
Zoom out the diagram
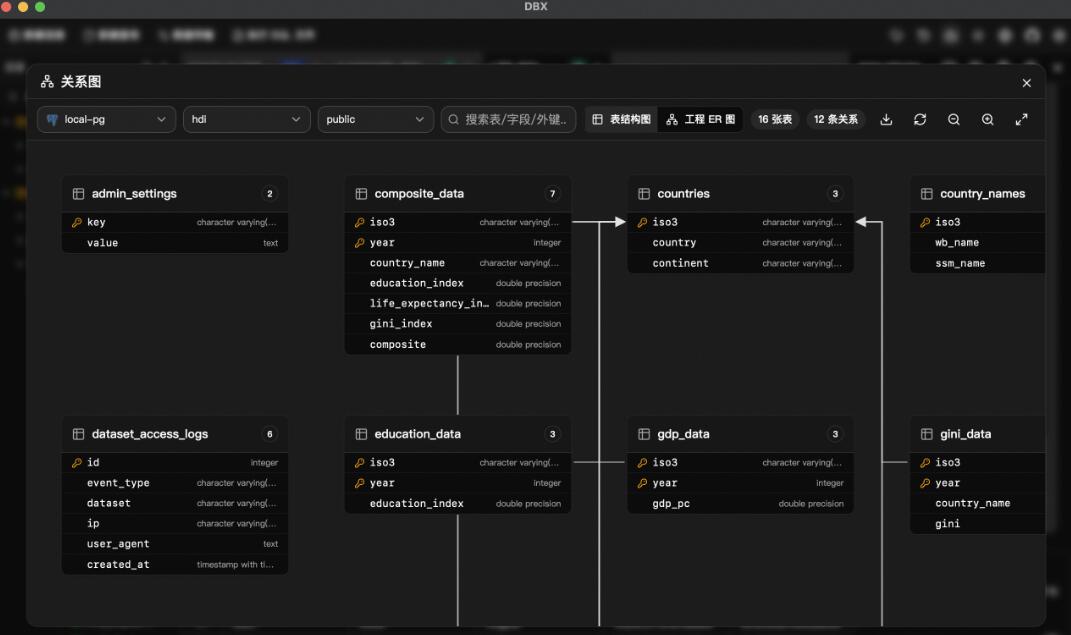pyautogui.click(x=954, y=119)
